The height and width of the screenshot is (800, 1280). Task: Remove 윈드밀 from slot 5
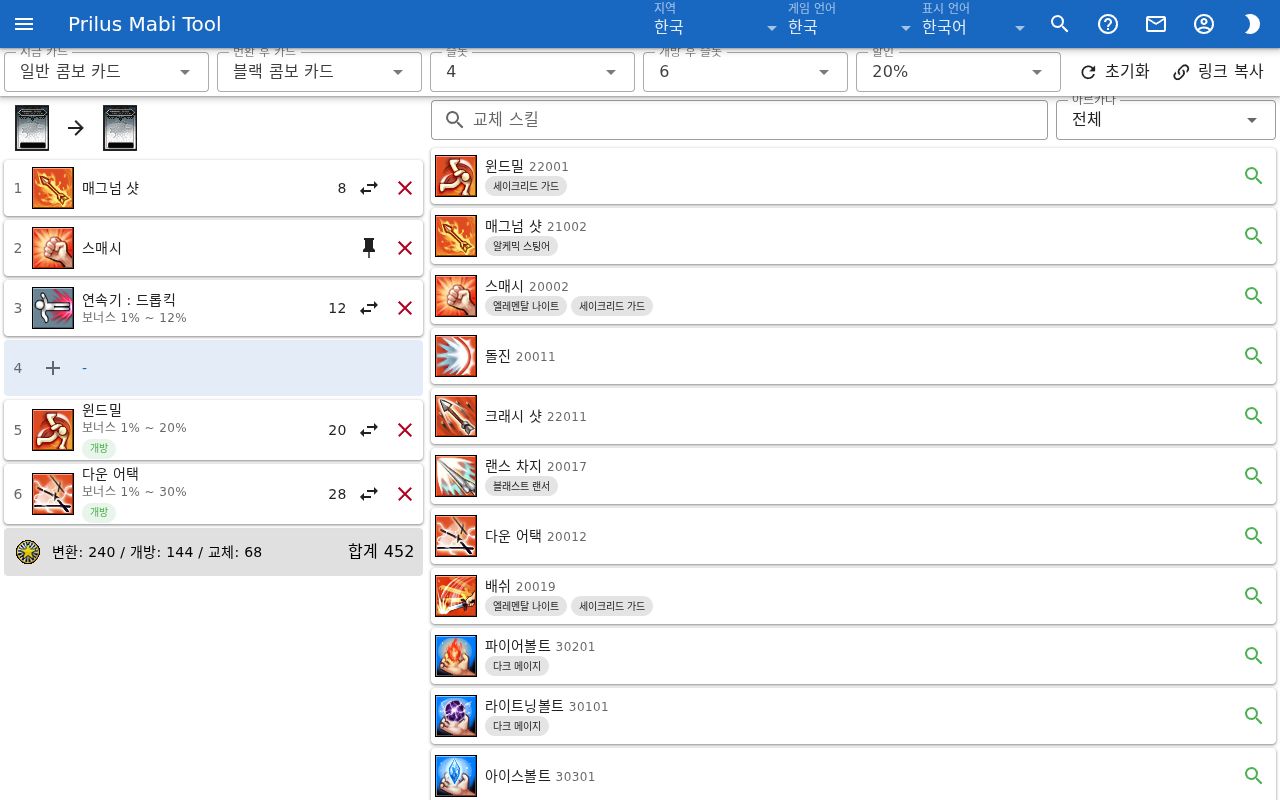pos(405,430)
